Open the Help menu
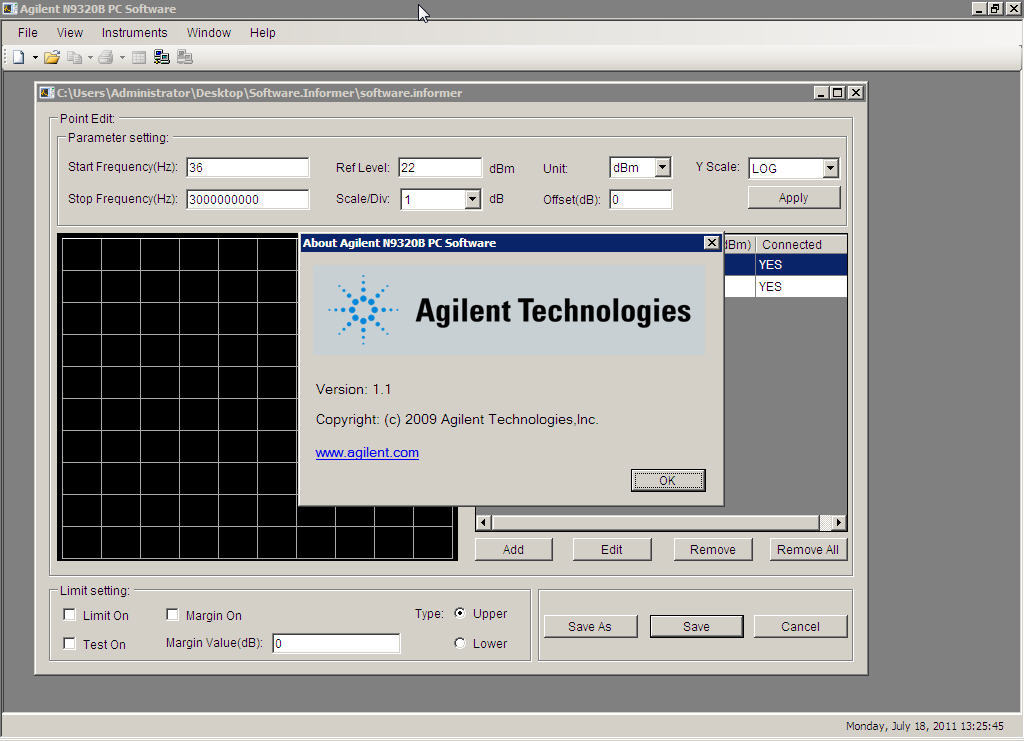This screenshot has width=1024, height=741. 263,33
